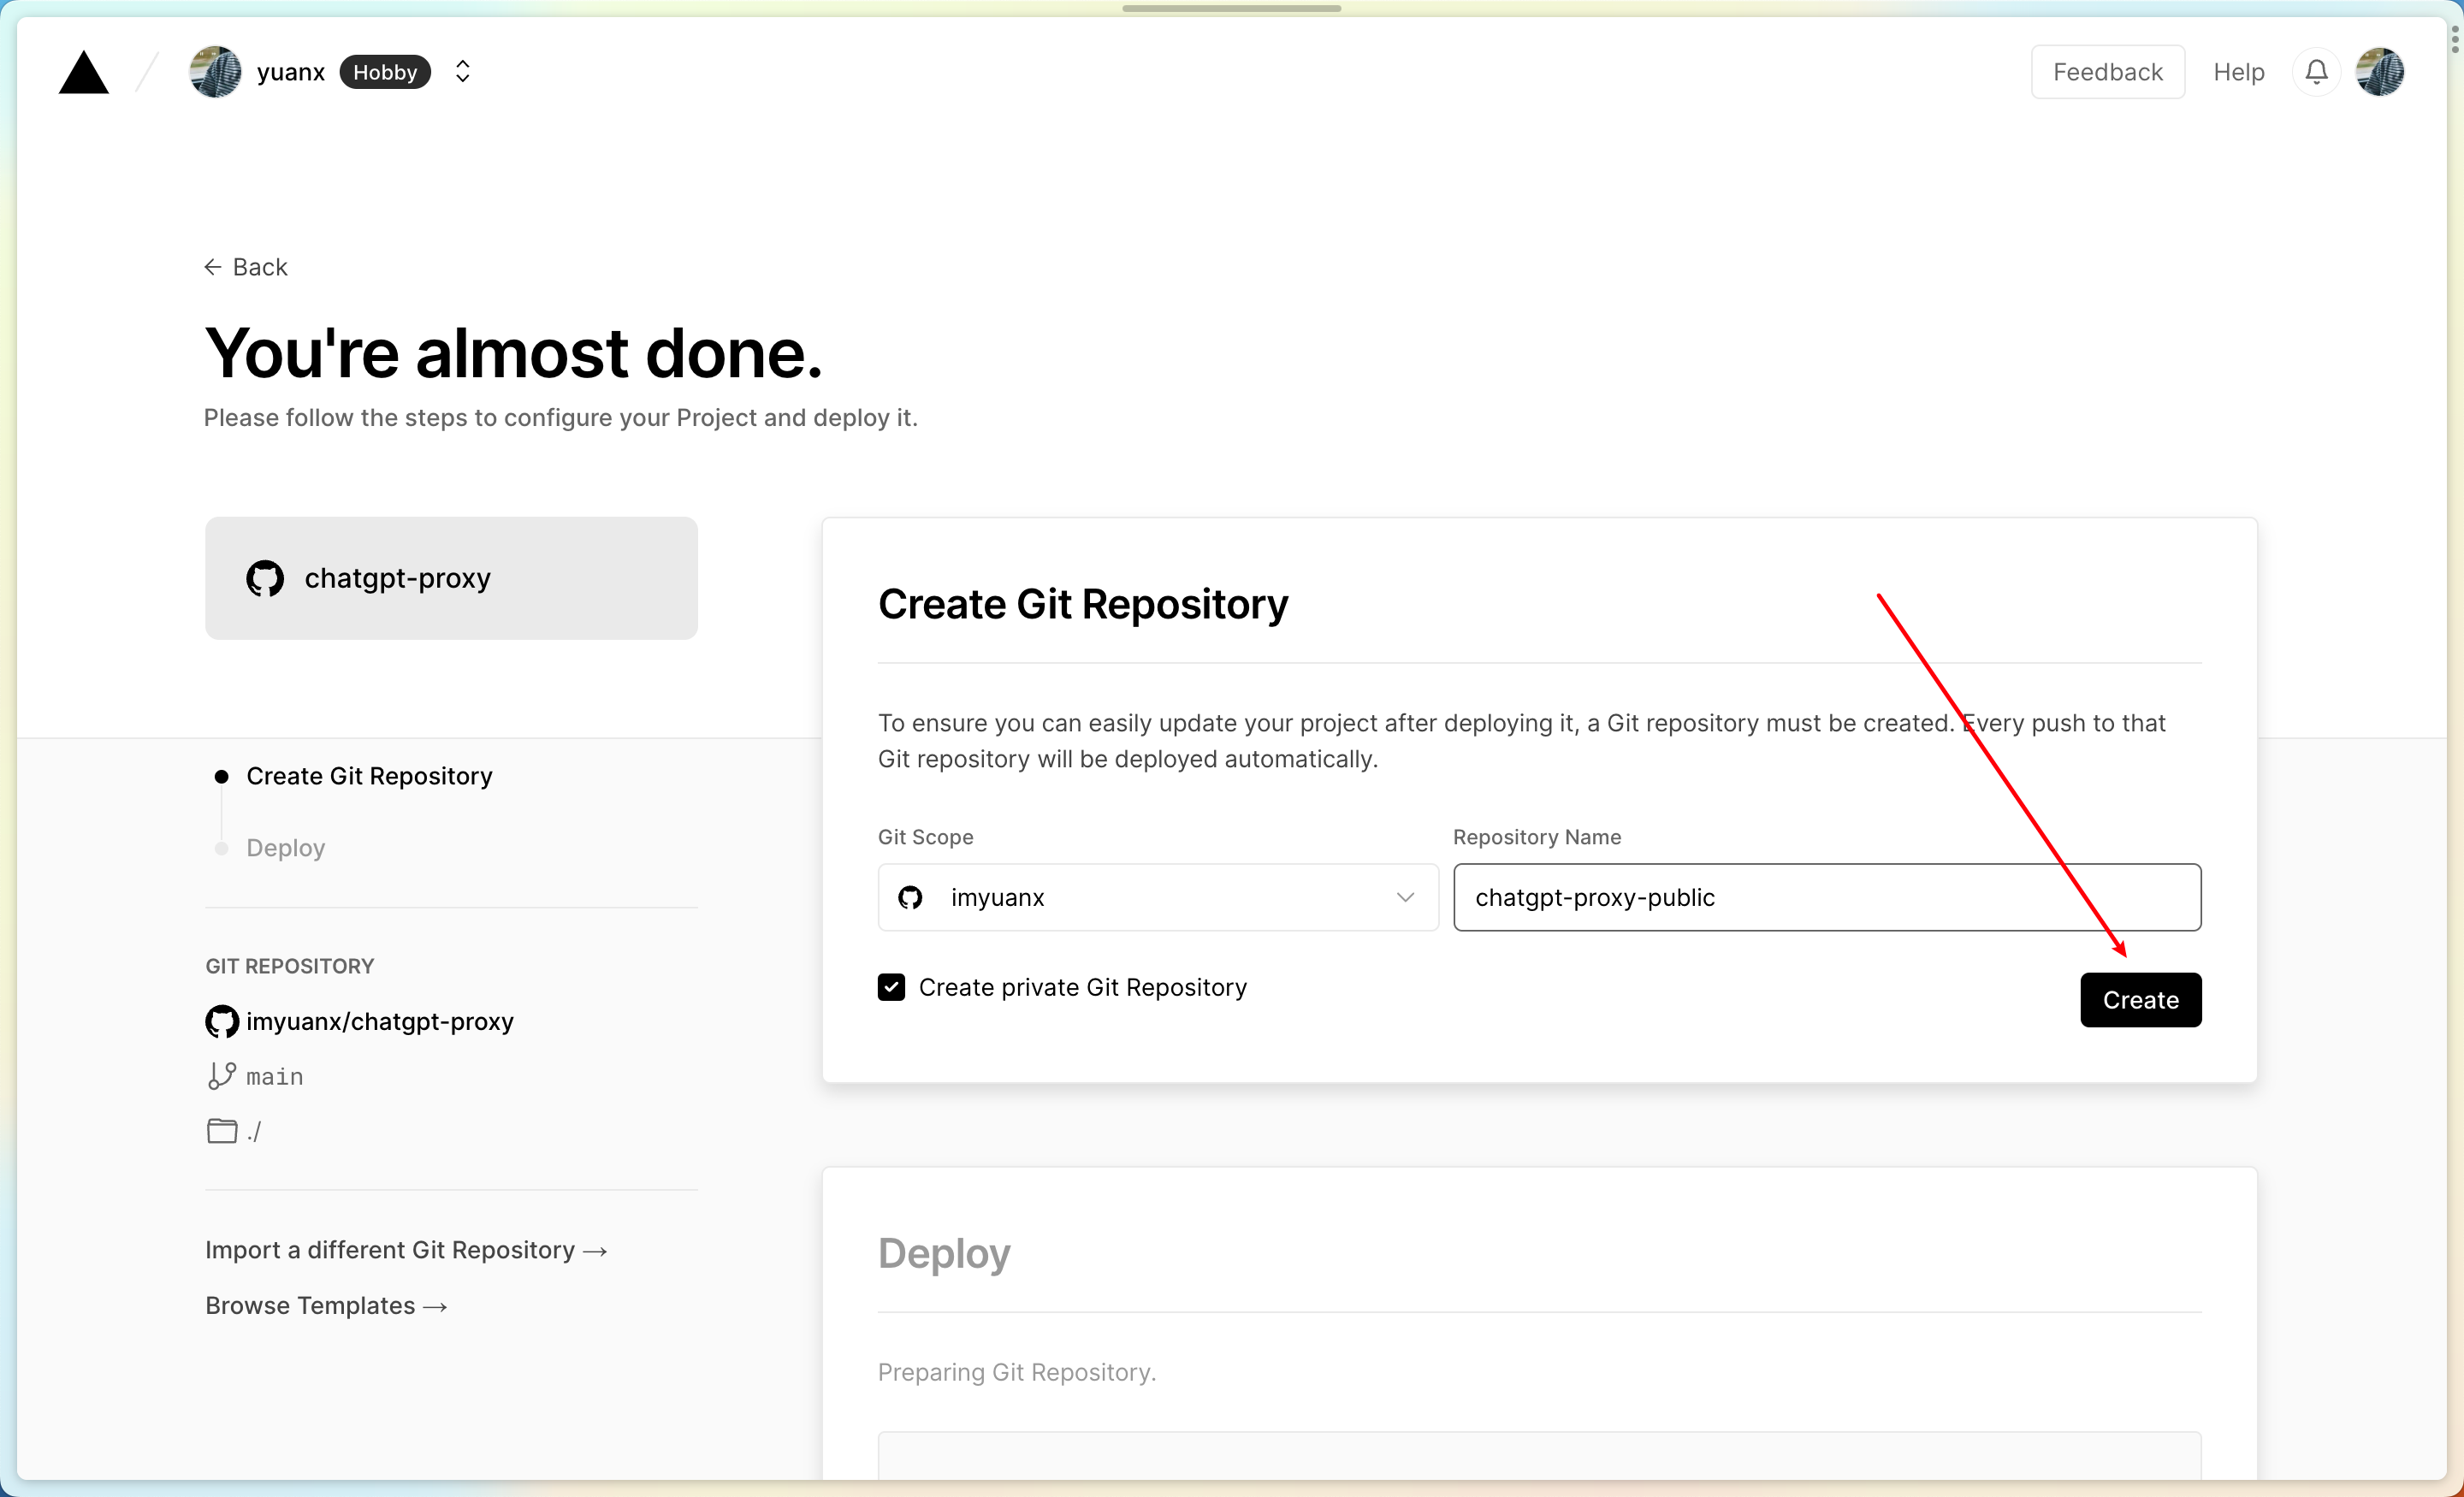Click GitHub icon on chatgpt-proxy card

[x=265, y=578]
